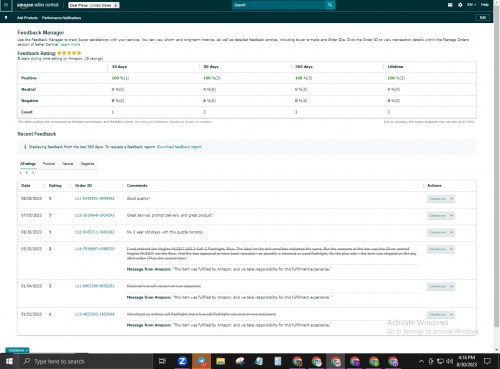Click the Good quality! comment text
Viewport: 500px width, 369px height.
[x=138, y=198]
